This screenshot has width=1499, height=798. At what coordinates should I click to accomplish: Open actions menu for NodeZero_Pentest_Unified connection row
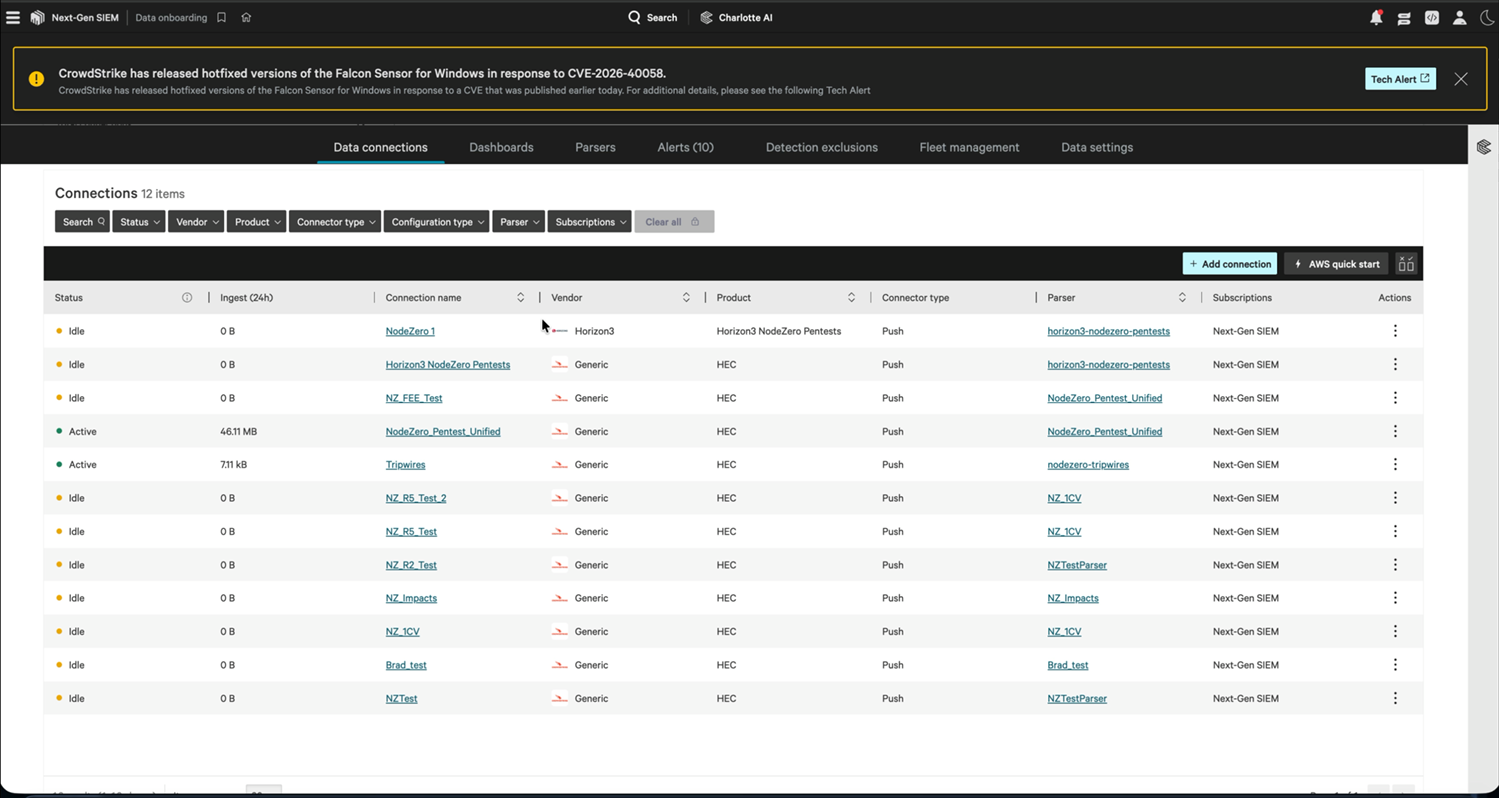click(x=1395, y=432)
